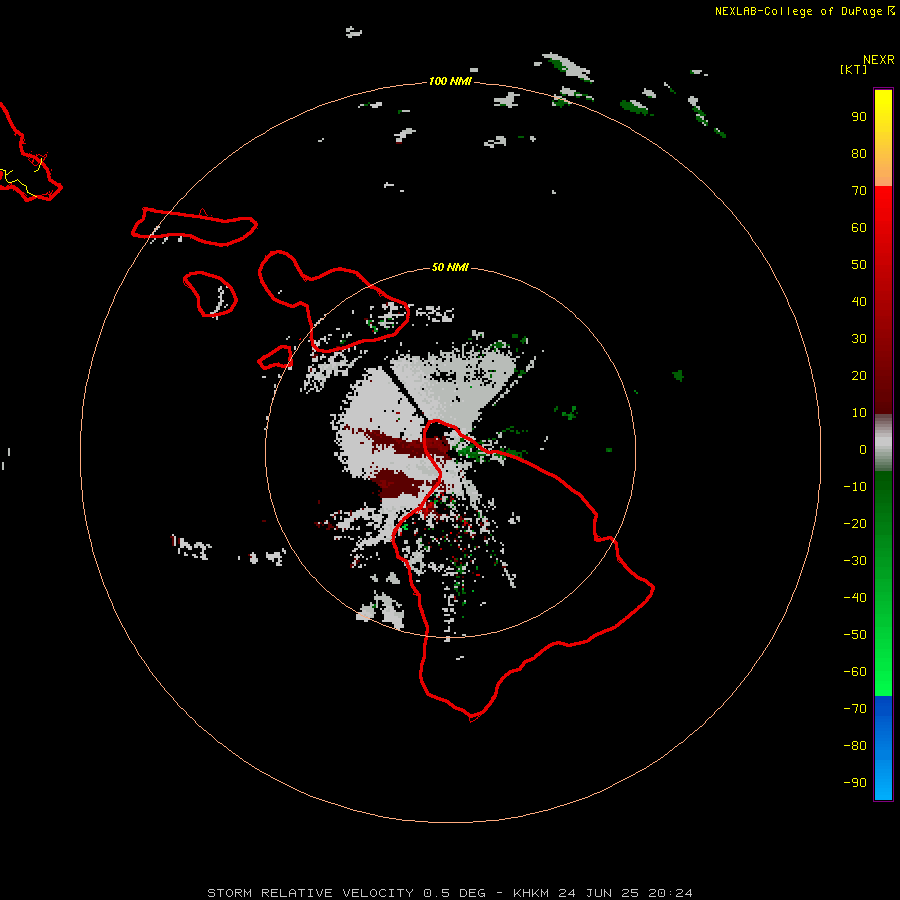900x900 pixels.
Task: Click the 70 value on velocity scale
Action: [x=859, y=191]
